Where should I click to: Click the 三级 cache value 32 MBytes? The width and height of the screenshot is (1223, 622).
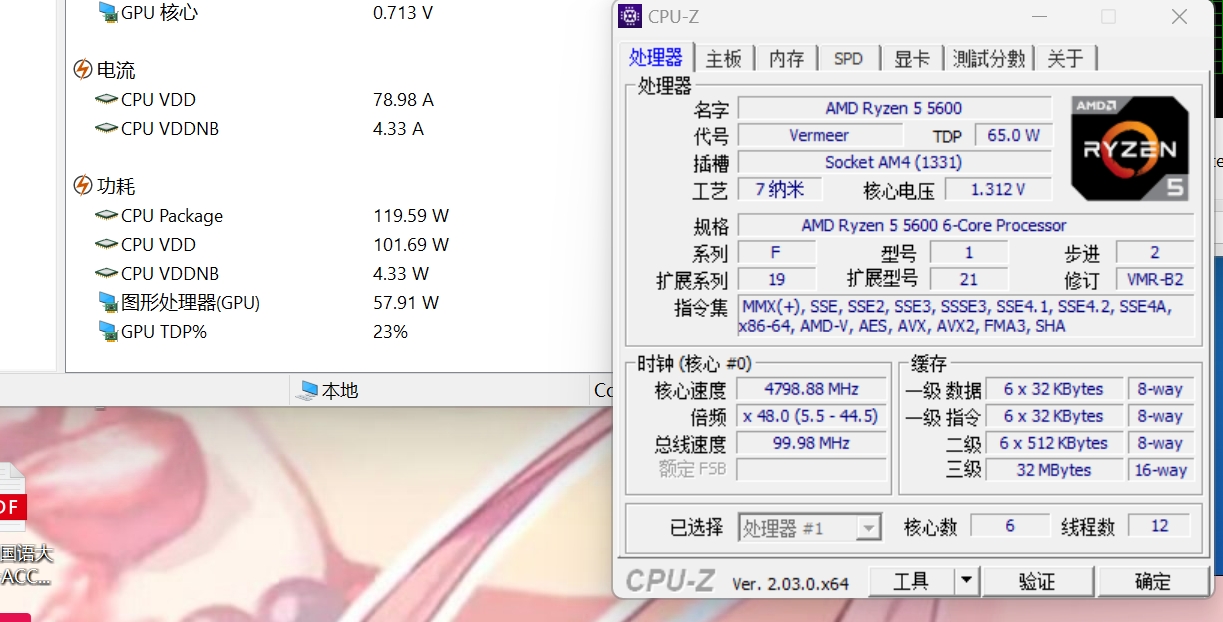(1054, 470)
